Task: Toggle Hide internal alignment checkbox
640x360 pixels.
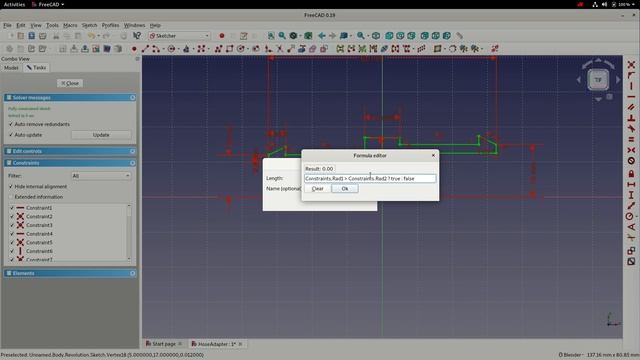Action: coord(11,187)
